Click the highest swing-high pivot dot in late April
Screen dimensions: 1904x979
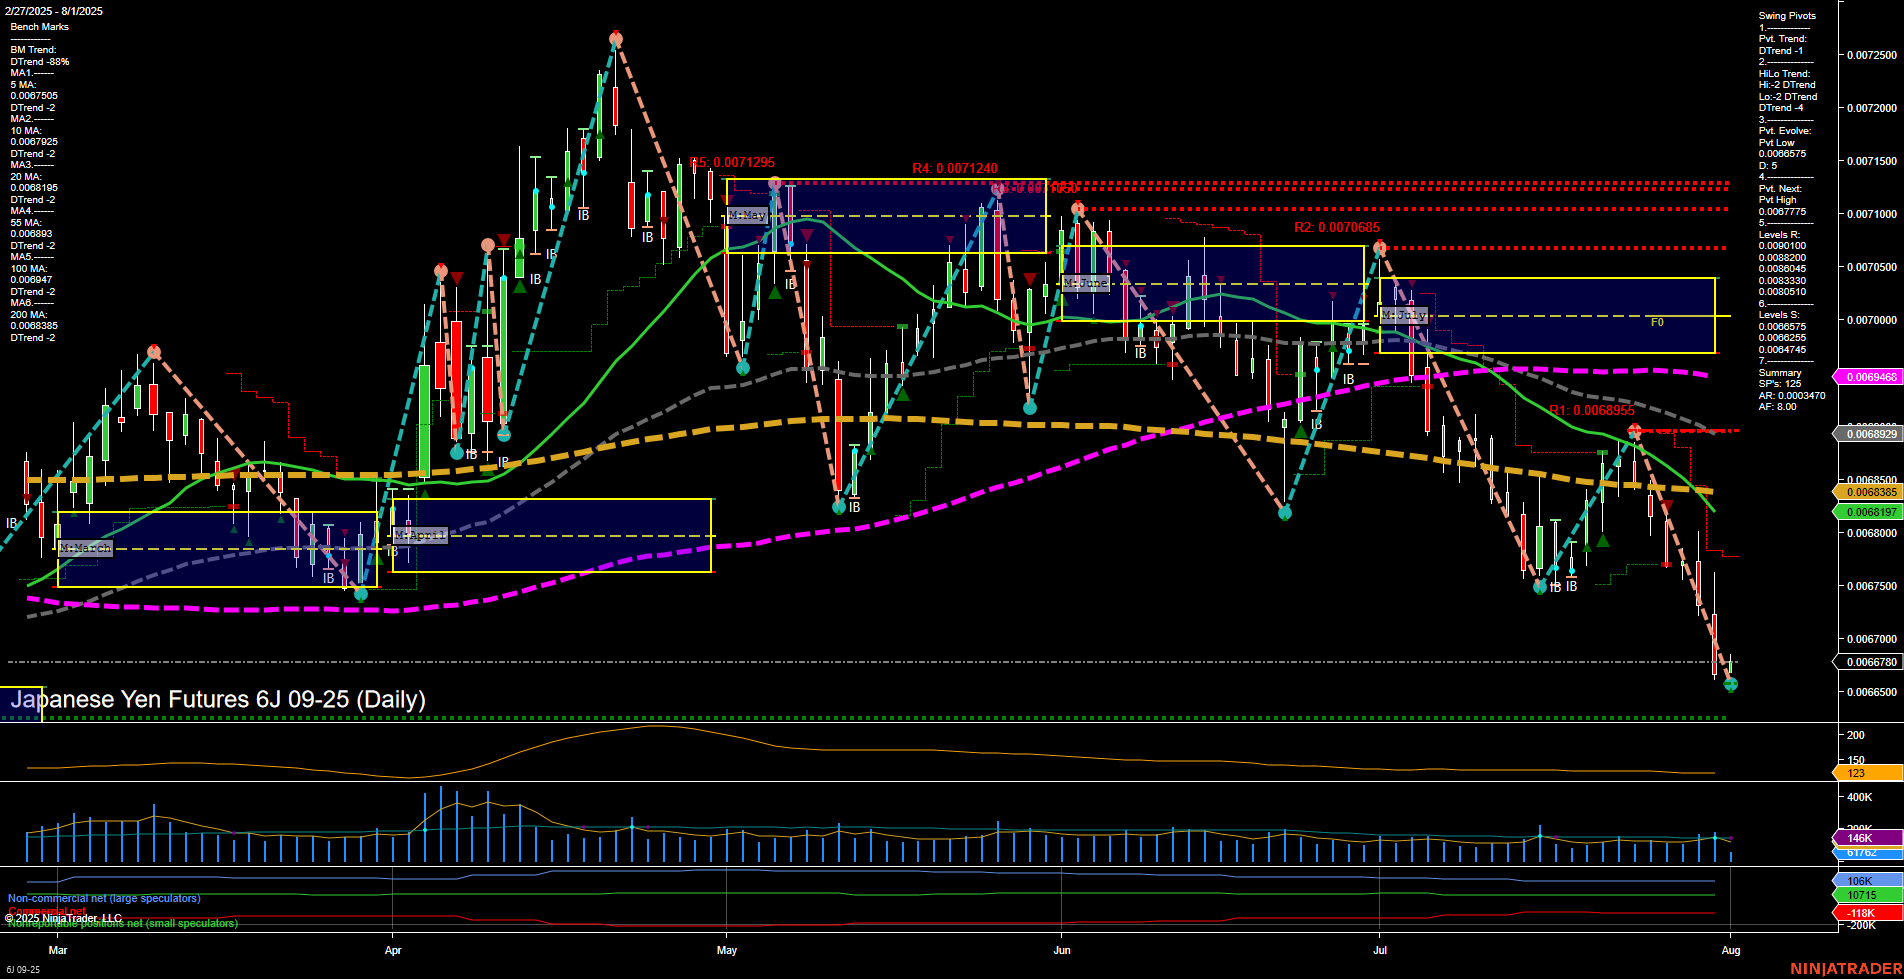[616, 39]
